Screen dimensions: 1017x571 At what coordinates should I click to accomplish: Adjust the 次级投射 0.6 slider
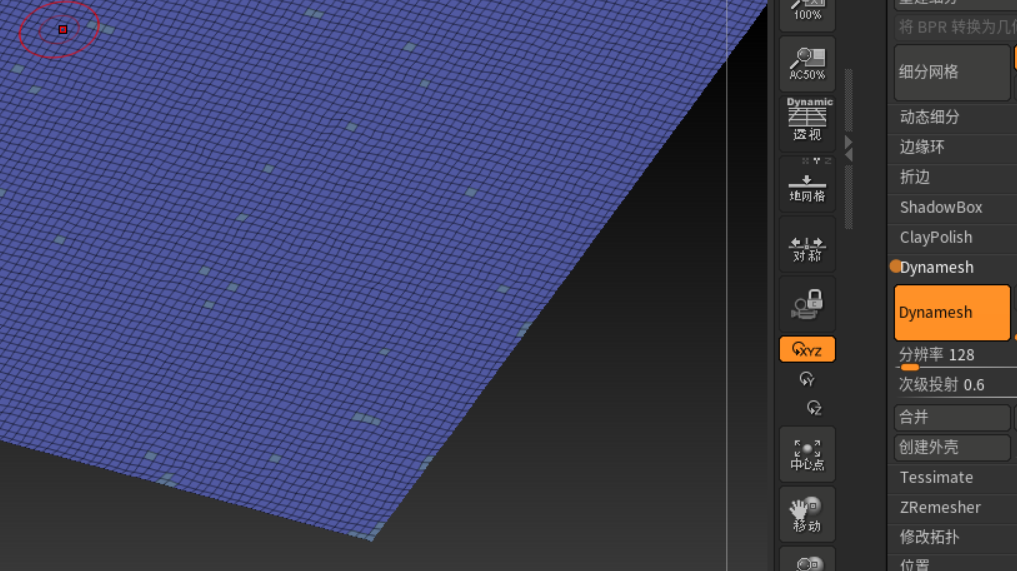coord(955,385)
